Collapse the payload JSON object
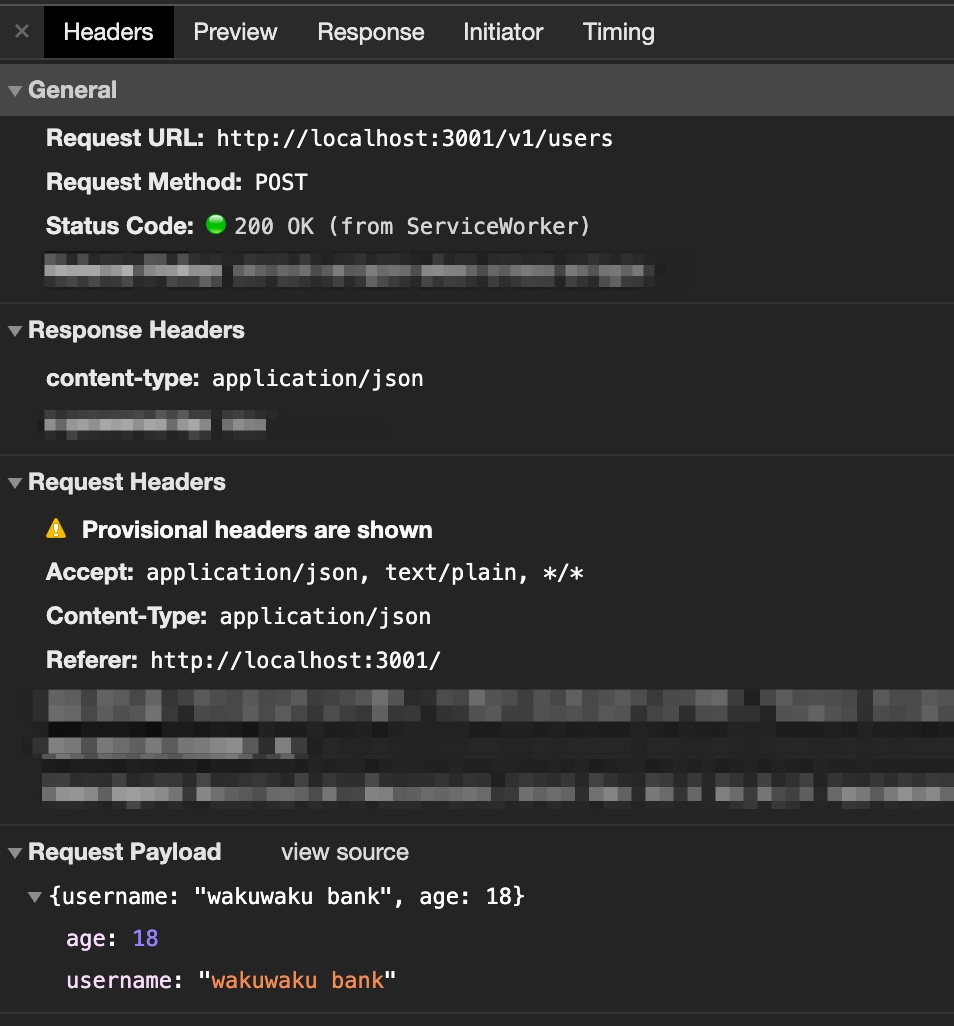 tap(35, 896)
